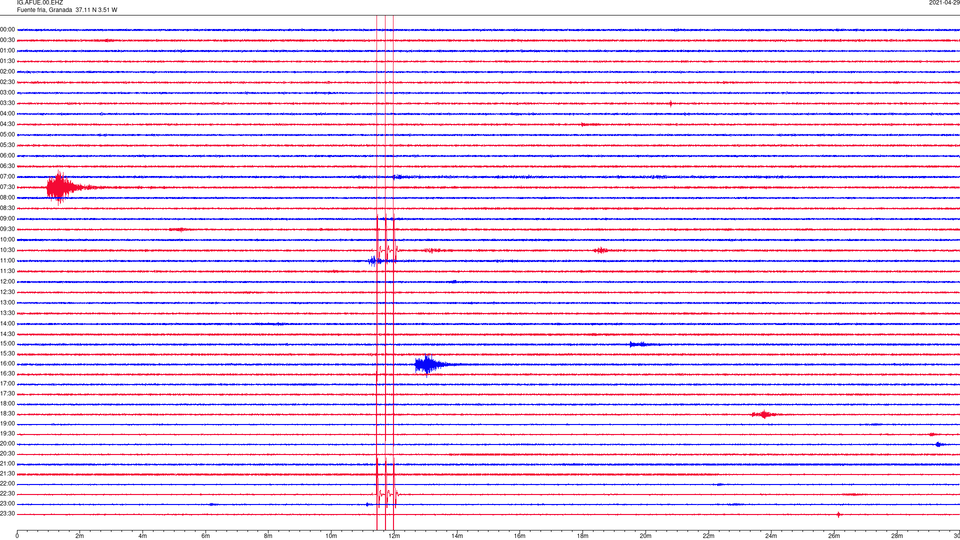Viewport: 960px width, 540px height.
Task: Click the 20m tick on the minute axis
Action: [645, 536]
